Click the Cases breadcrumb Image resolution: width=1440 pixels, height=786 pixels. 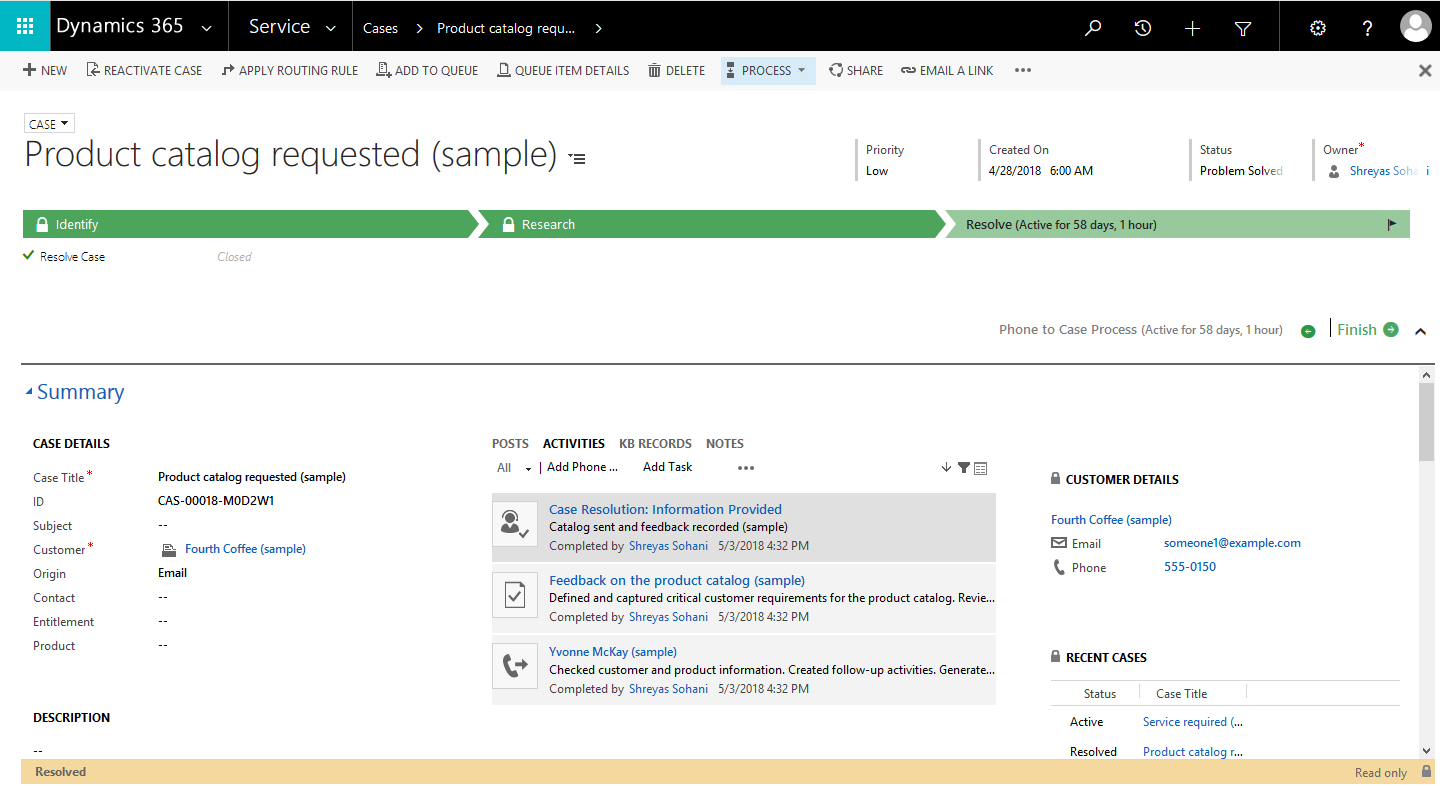(380, 28)
